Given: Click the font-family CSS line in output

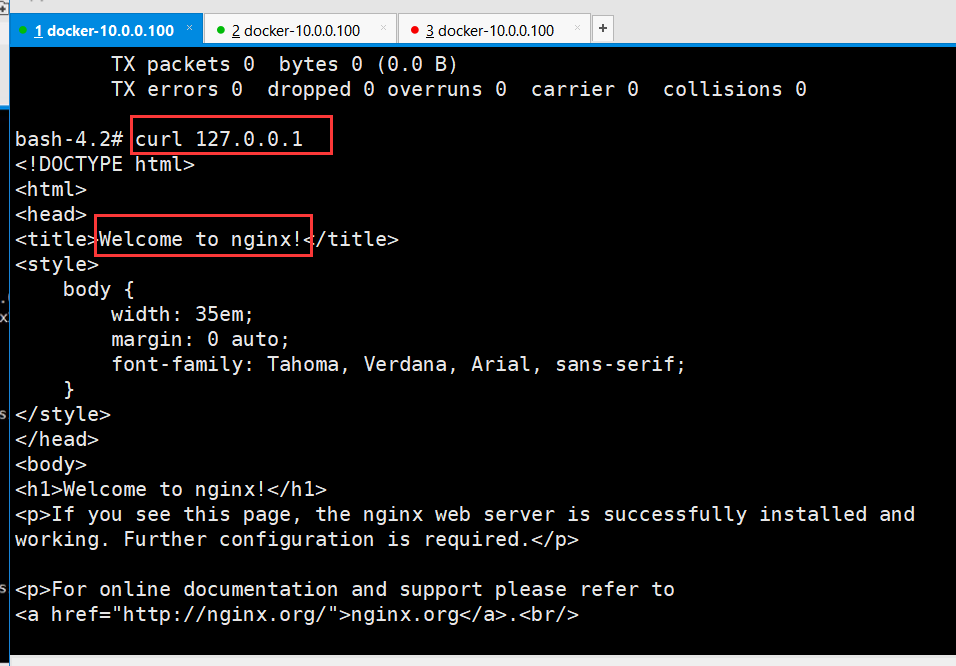Looking at the screenshot, I should [398, 364].
